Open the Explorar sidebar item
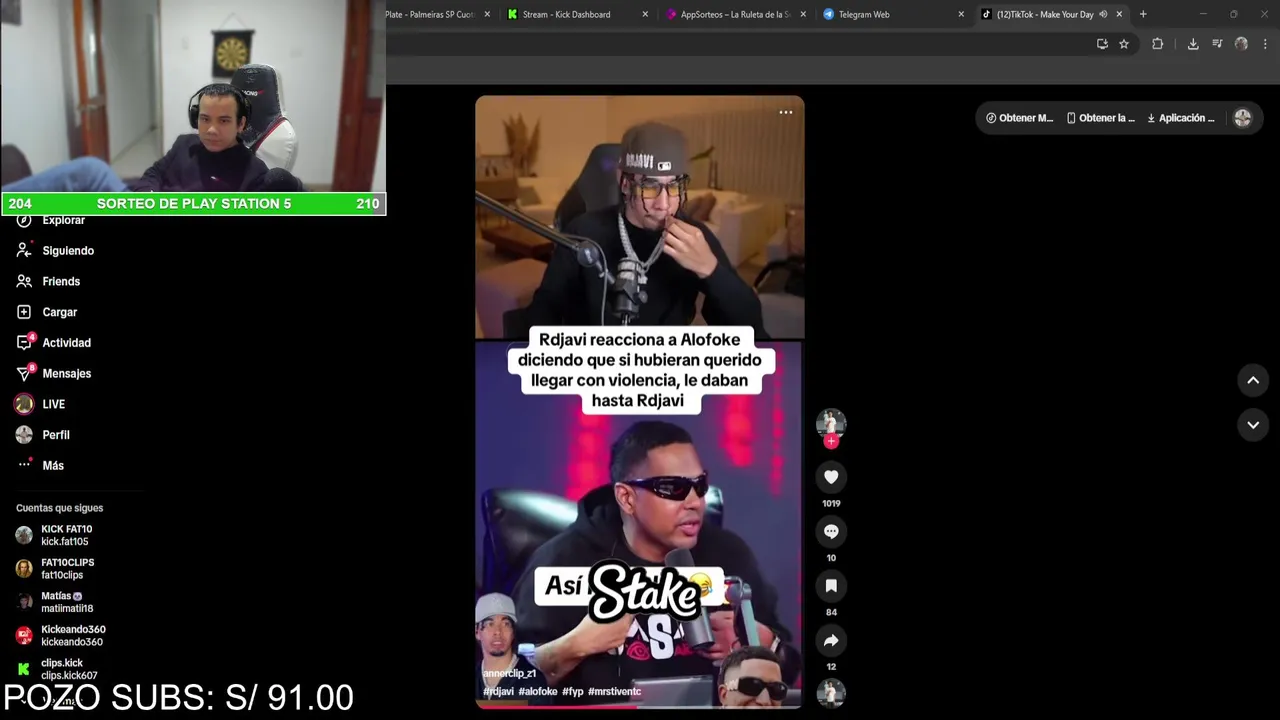 click(x=63, y=220)
